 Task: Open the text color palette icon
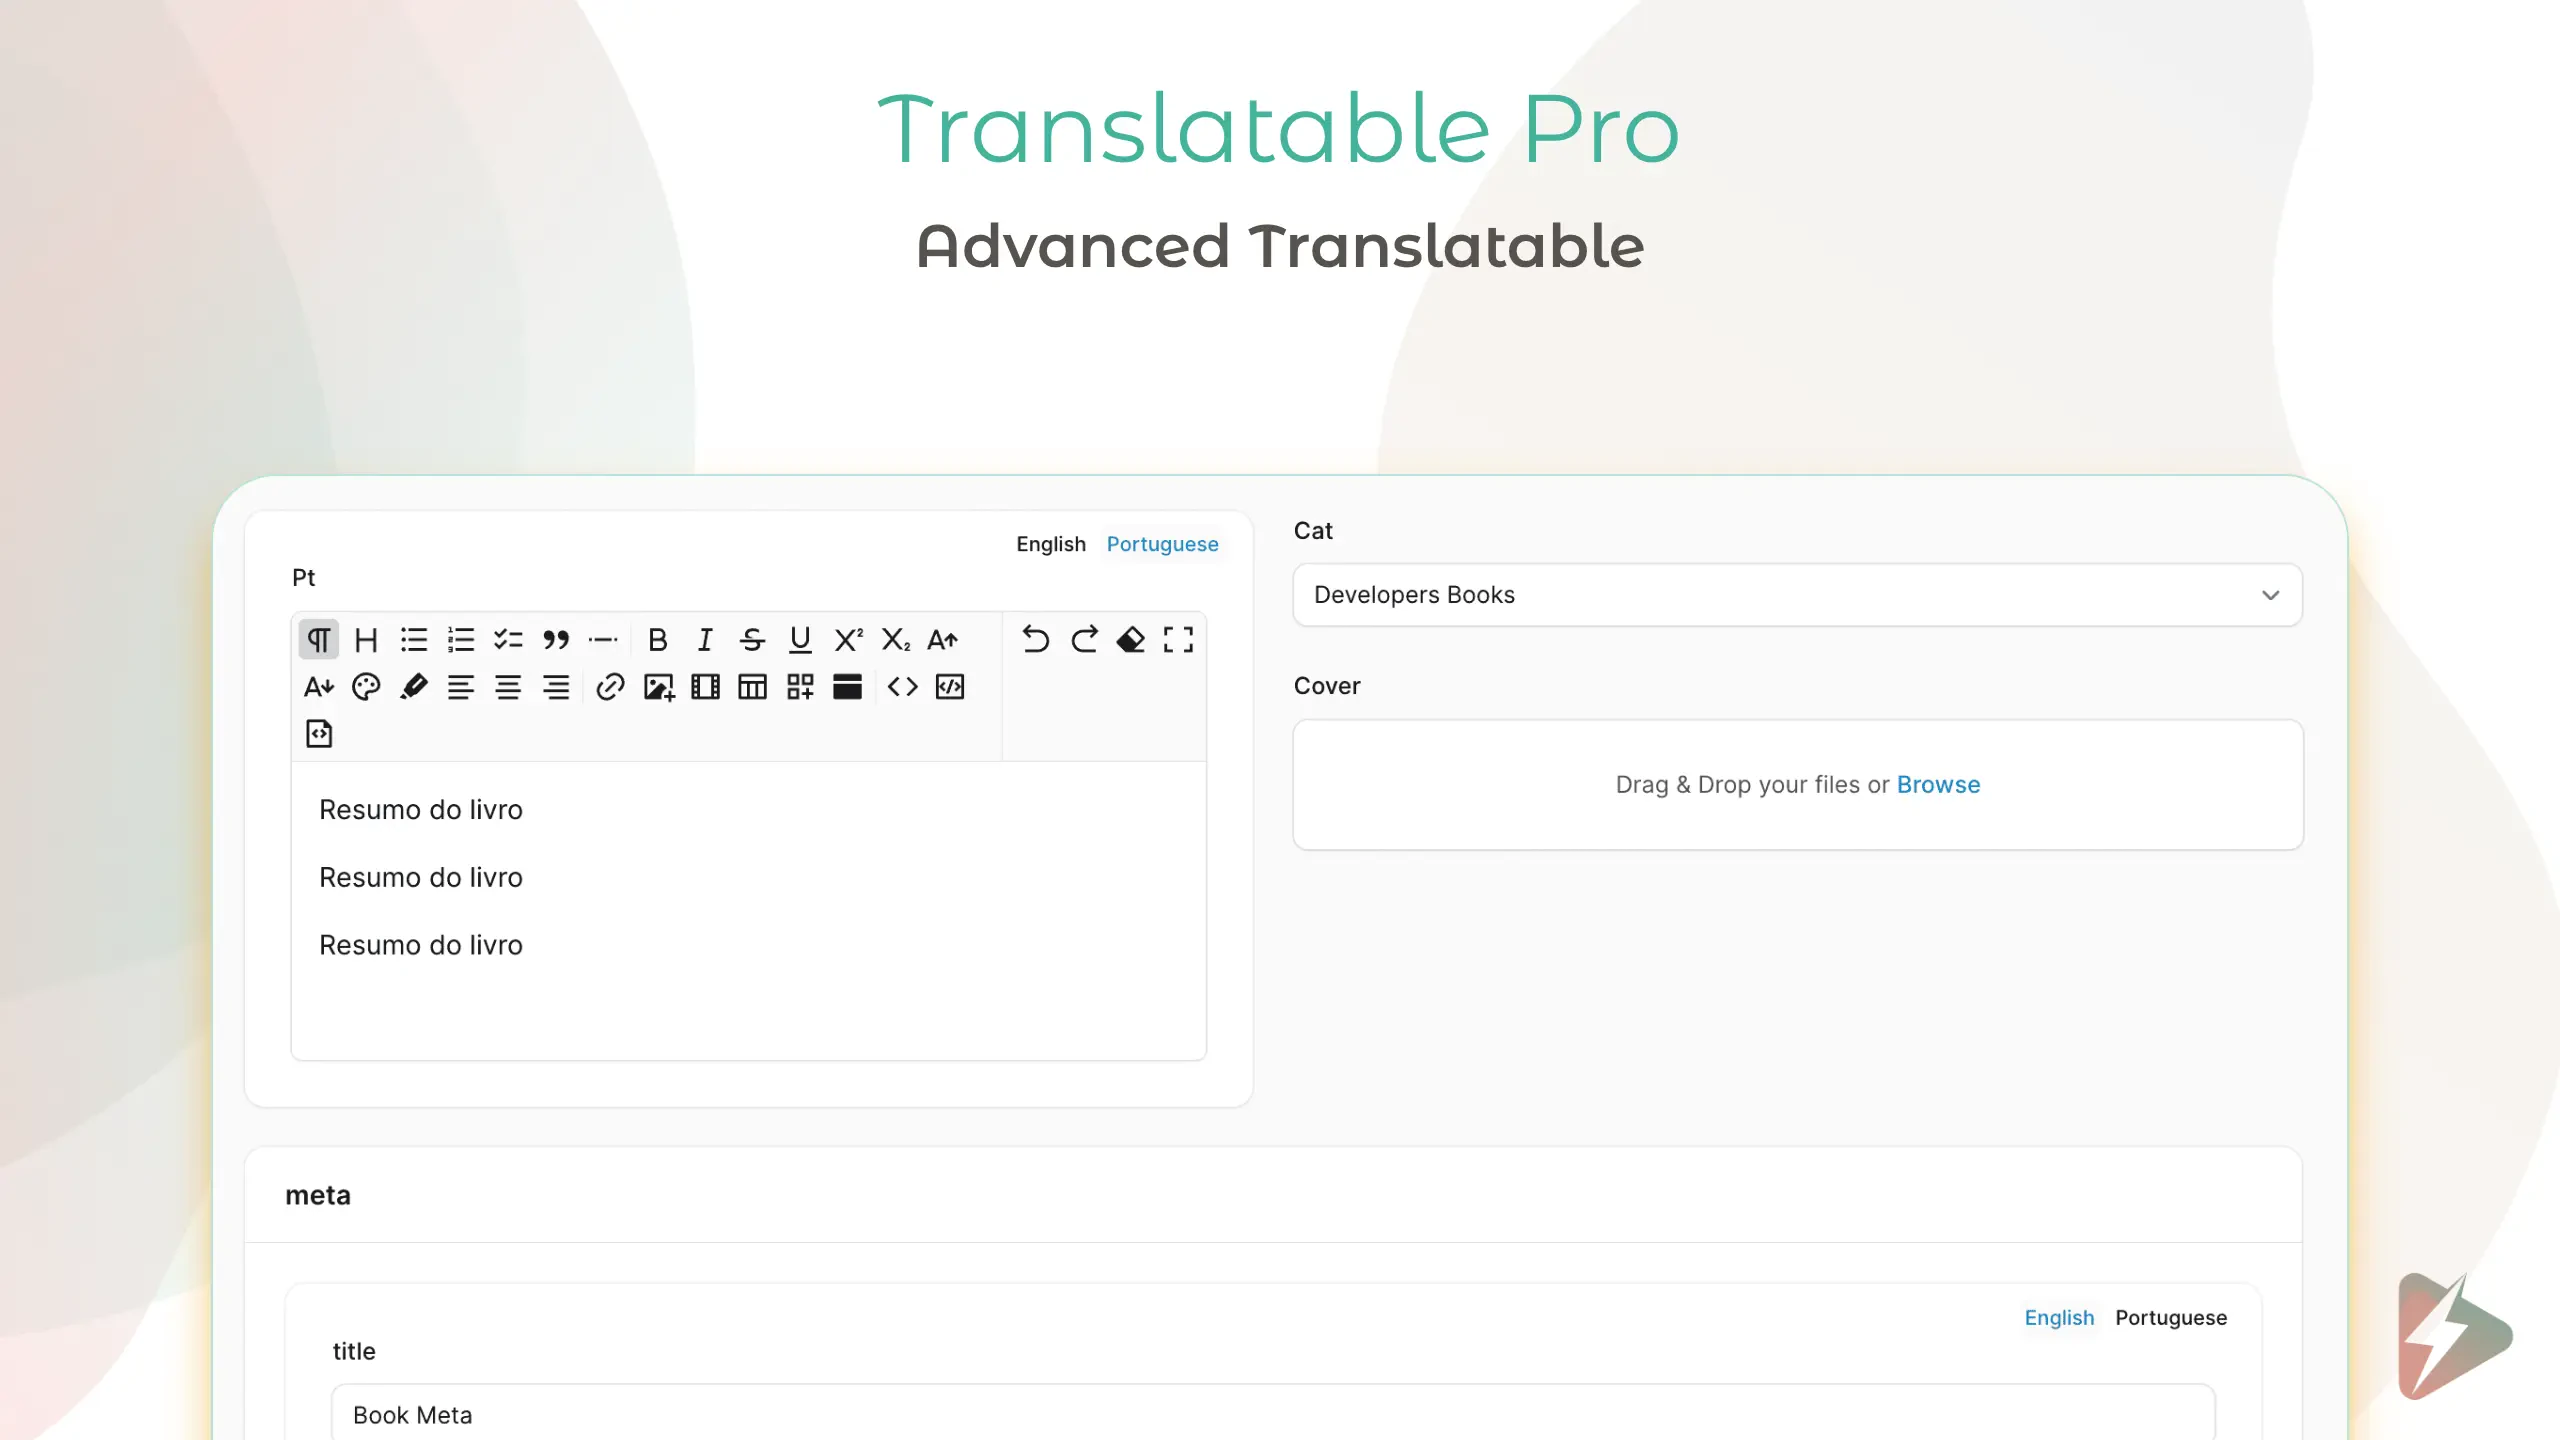pos(366,687)
